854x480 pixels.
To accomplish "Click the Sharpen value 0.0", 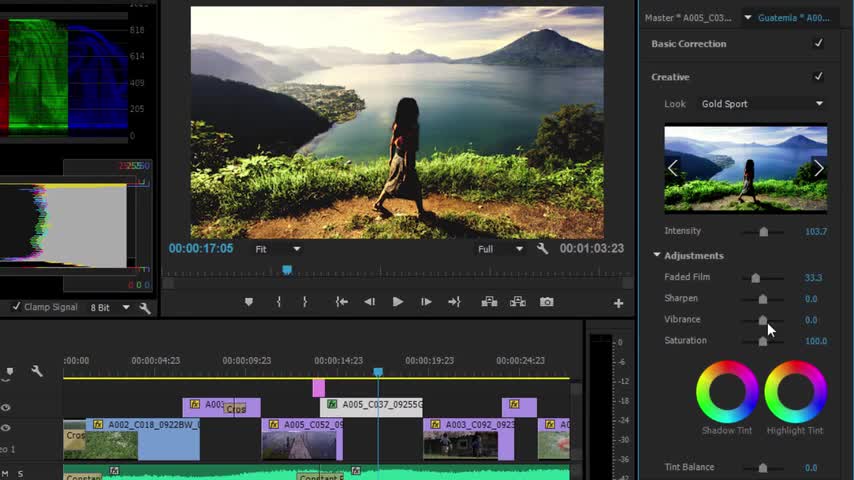I will click(x=811, y=299).
